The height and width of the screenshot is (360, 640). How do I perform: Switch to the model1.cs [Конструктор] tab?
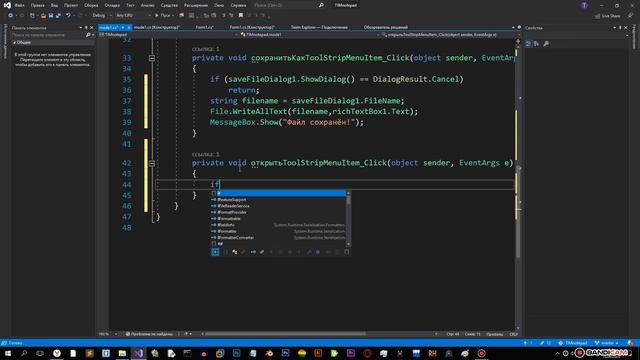tap(157, 27)
